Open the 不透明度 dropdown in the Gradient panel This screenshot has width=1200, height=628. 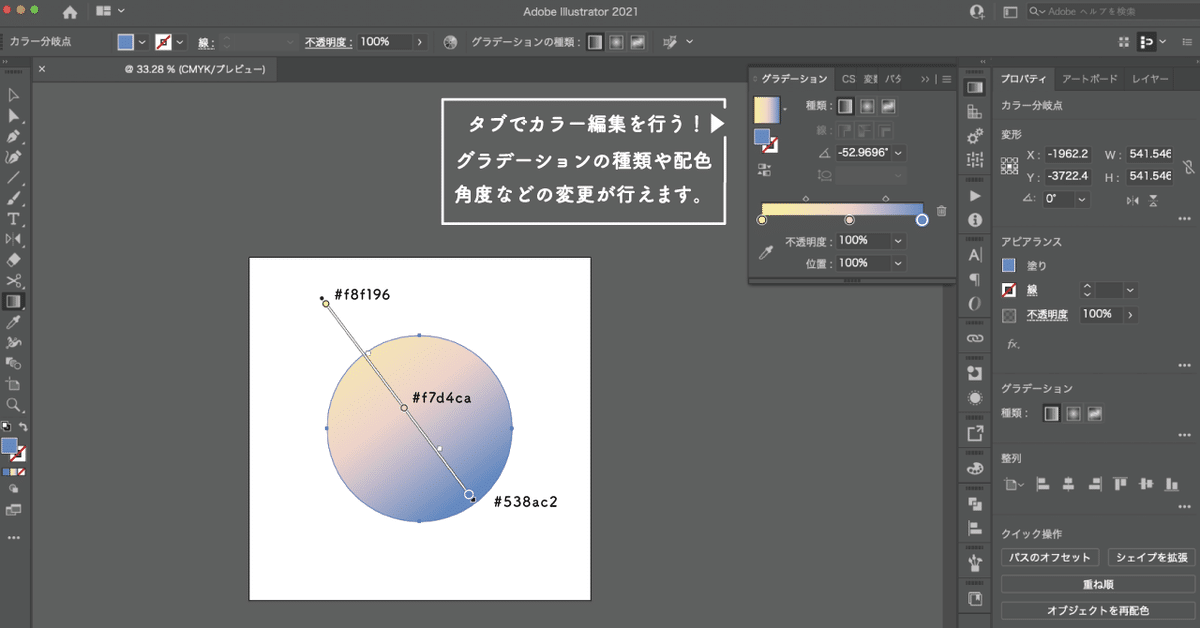897,241
